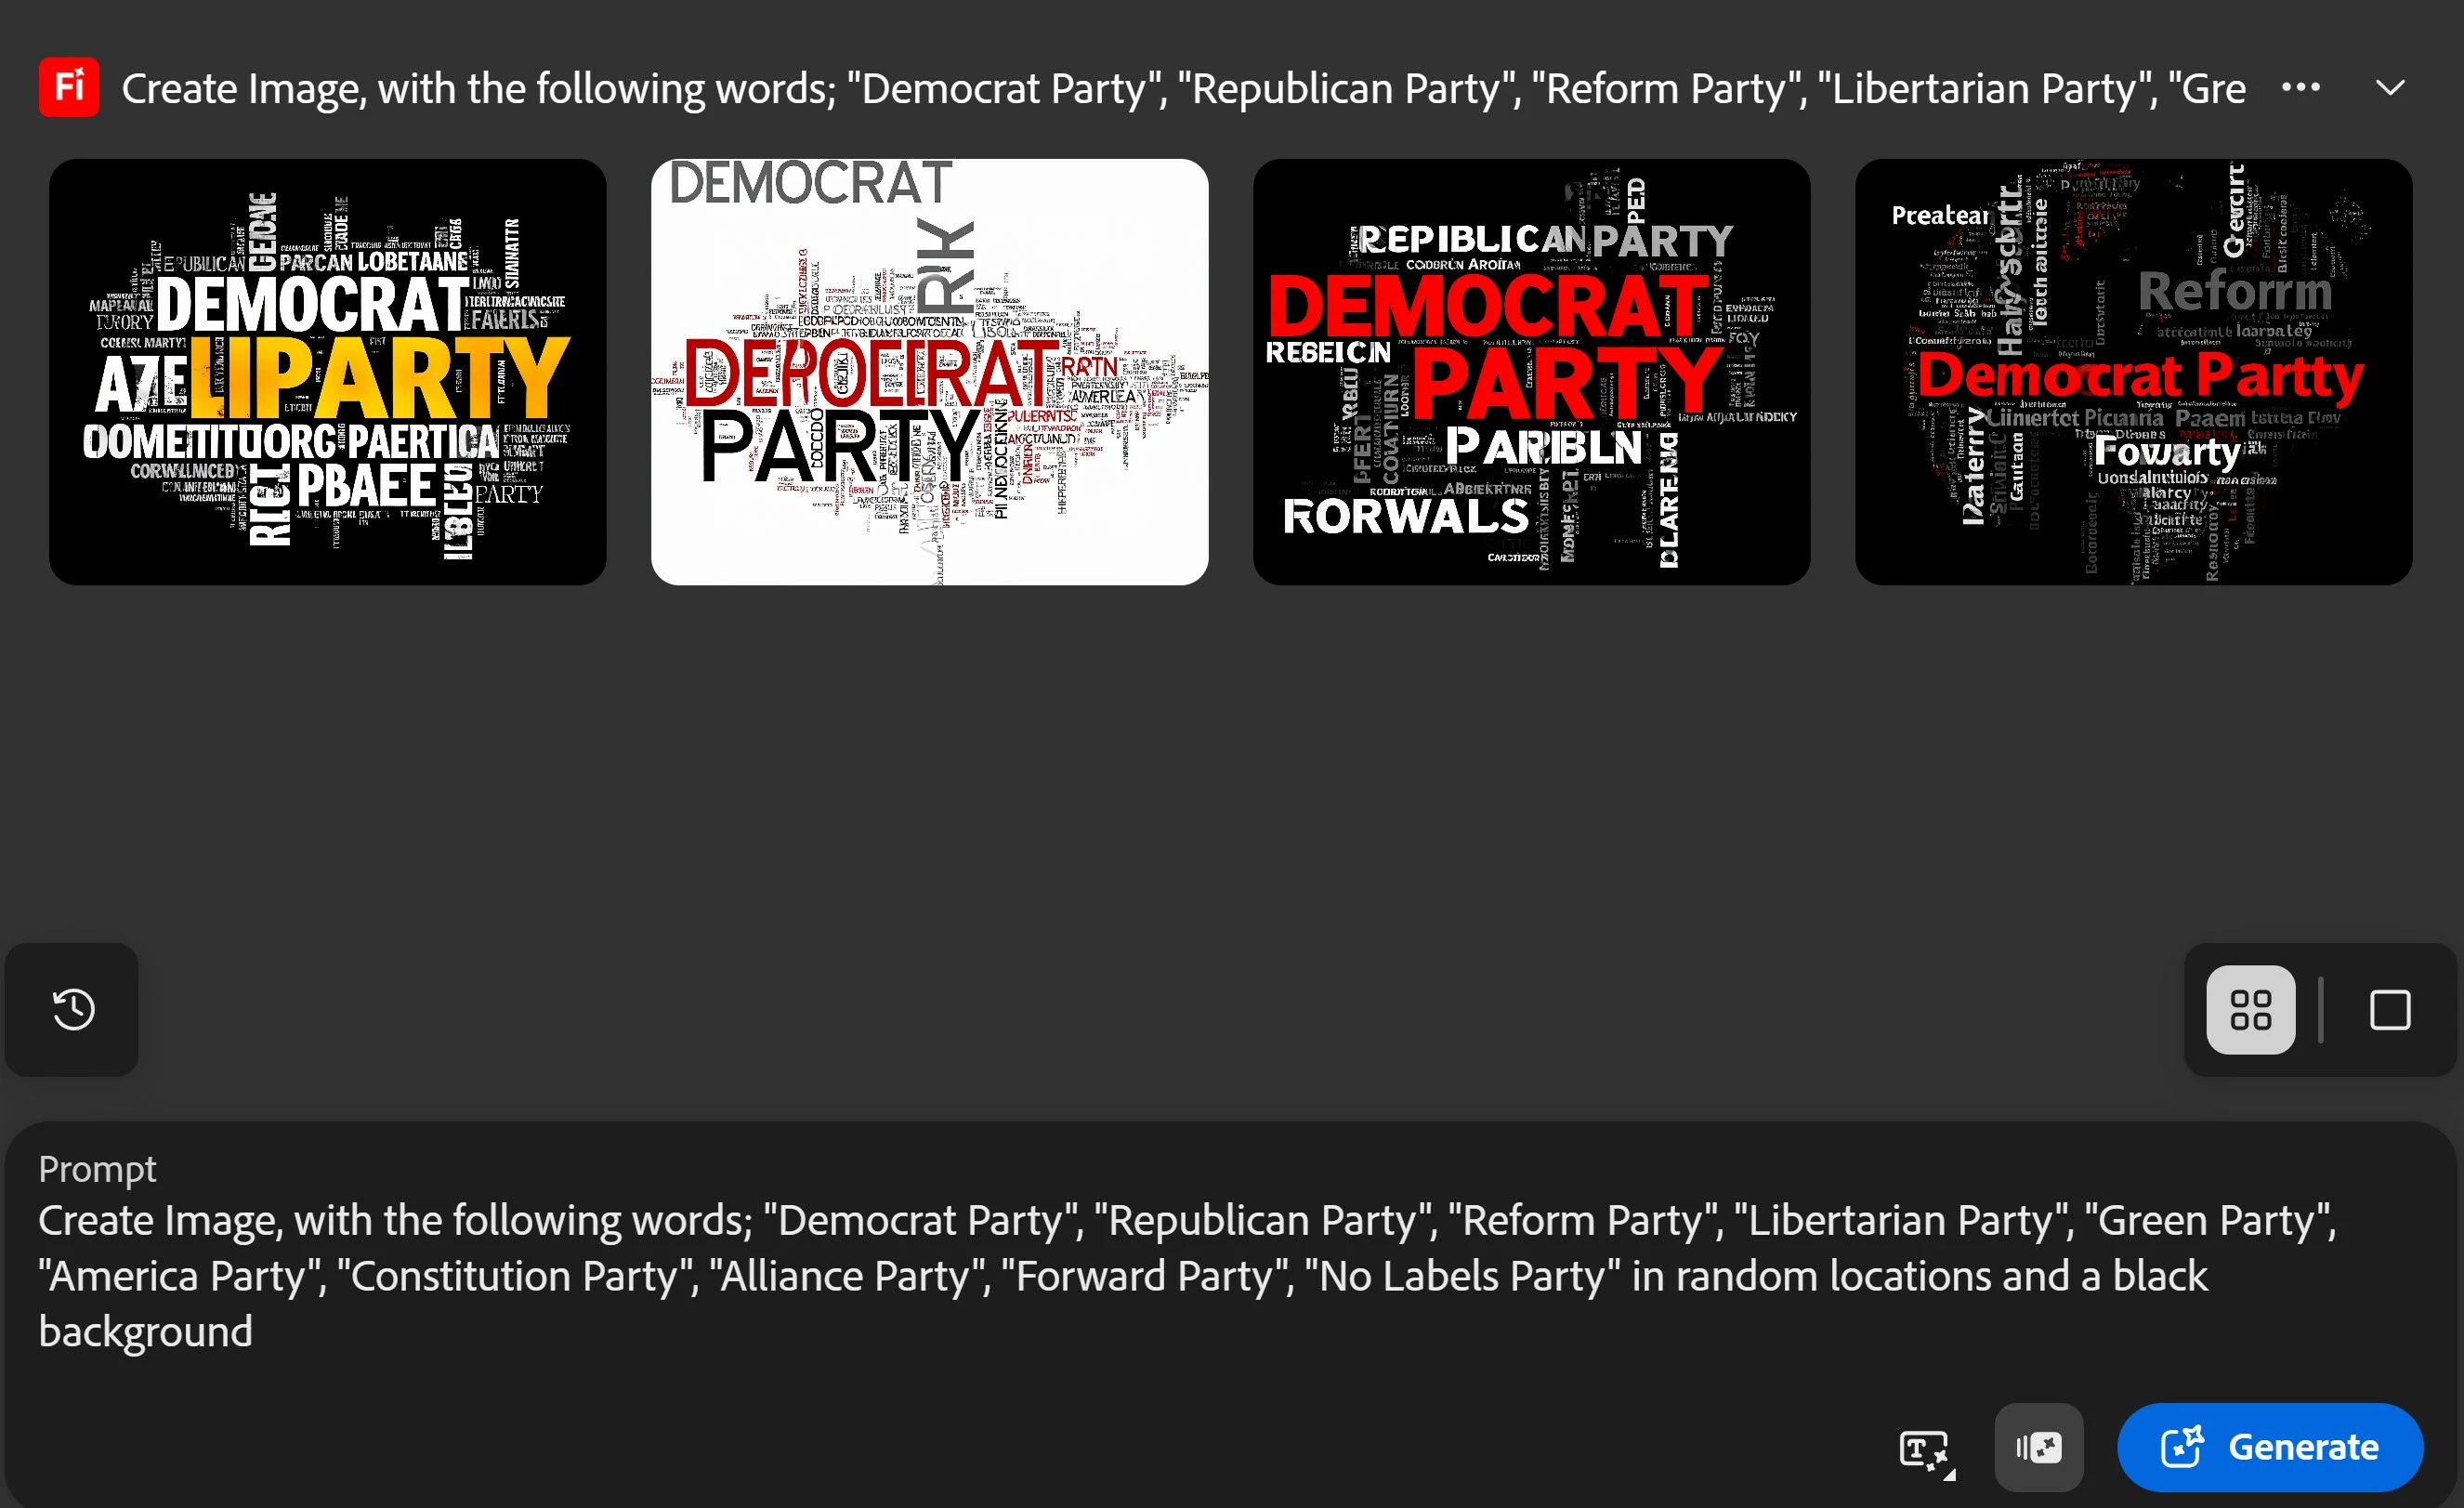Switch to the four-square grid view
This screenshot has height=1508, width=2464.
click(x=2251, y=1010)
